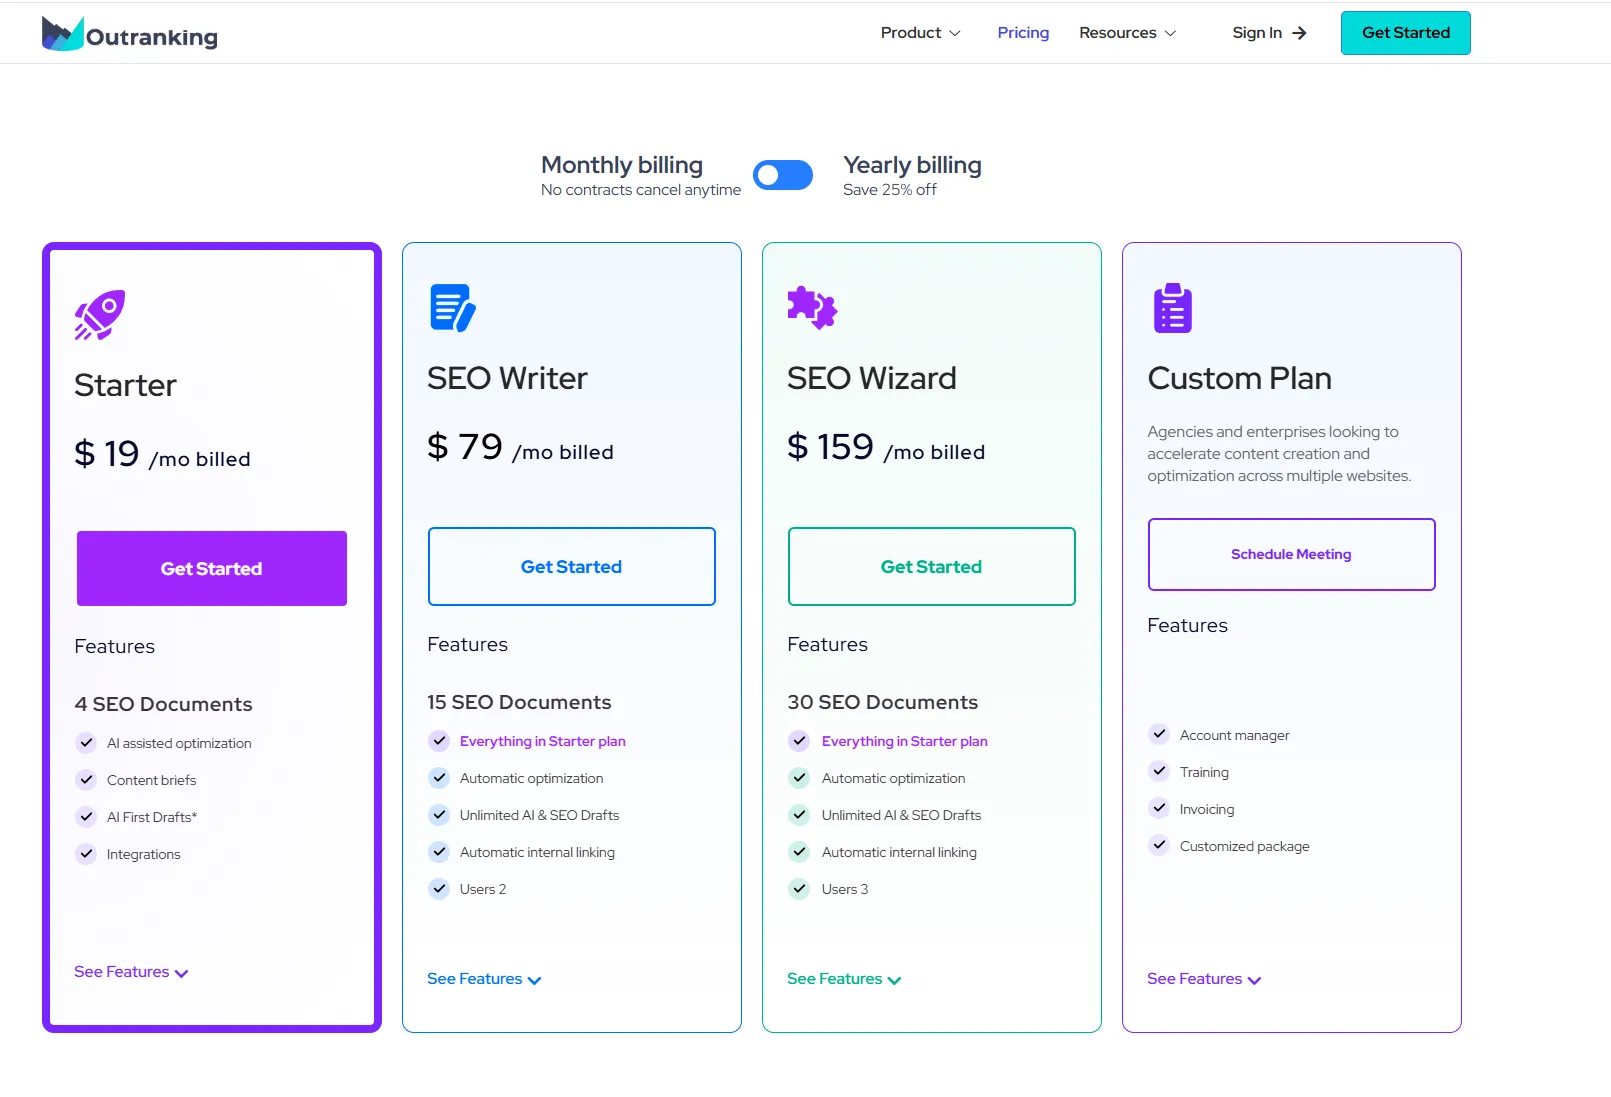The height and width of the screenshot is (1097, 1611).
Task: Click Schedule Meeting on the Custom Plan
Action: pyautogui.click(x=1291, y=554)
